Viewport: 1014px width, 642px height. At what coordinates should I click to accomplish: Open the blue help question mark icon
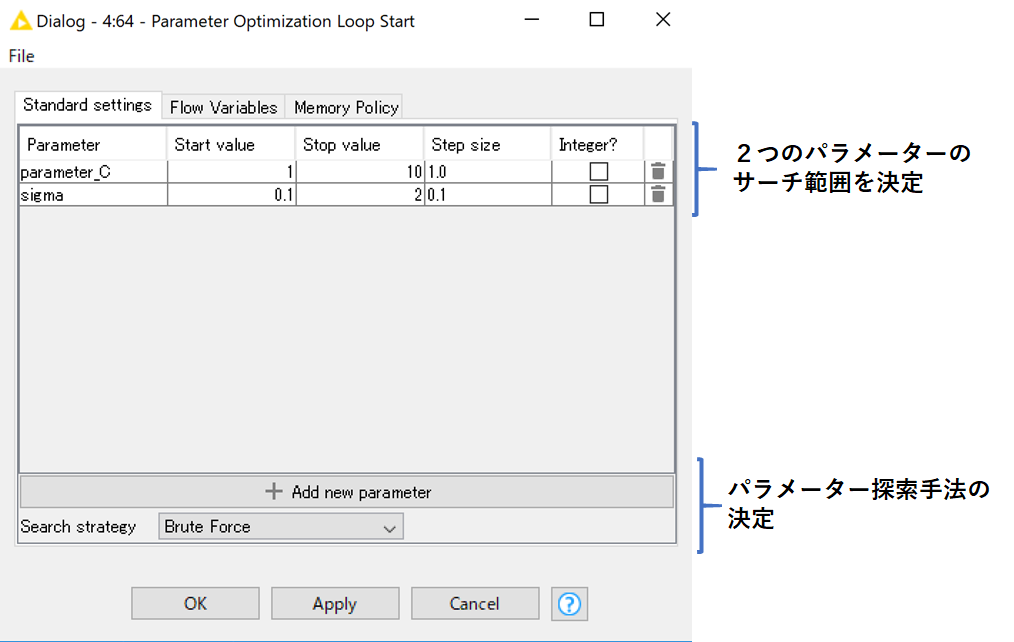569,603
